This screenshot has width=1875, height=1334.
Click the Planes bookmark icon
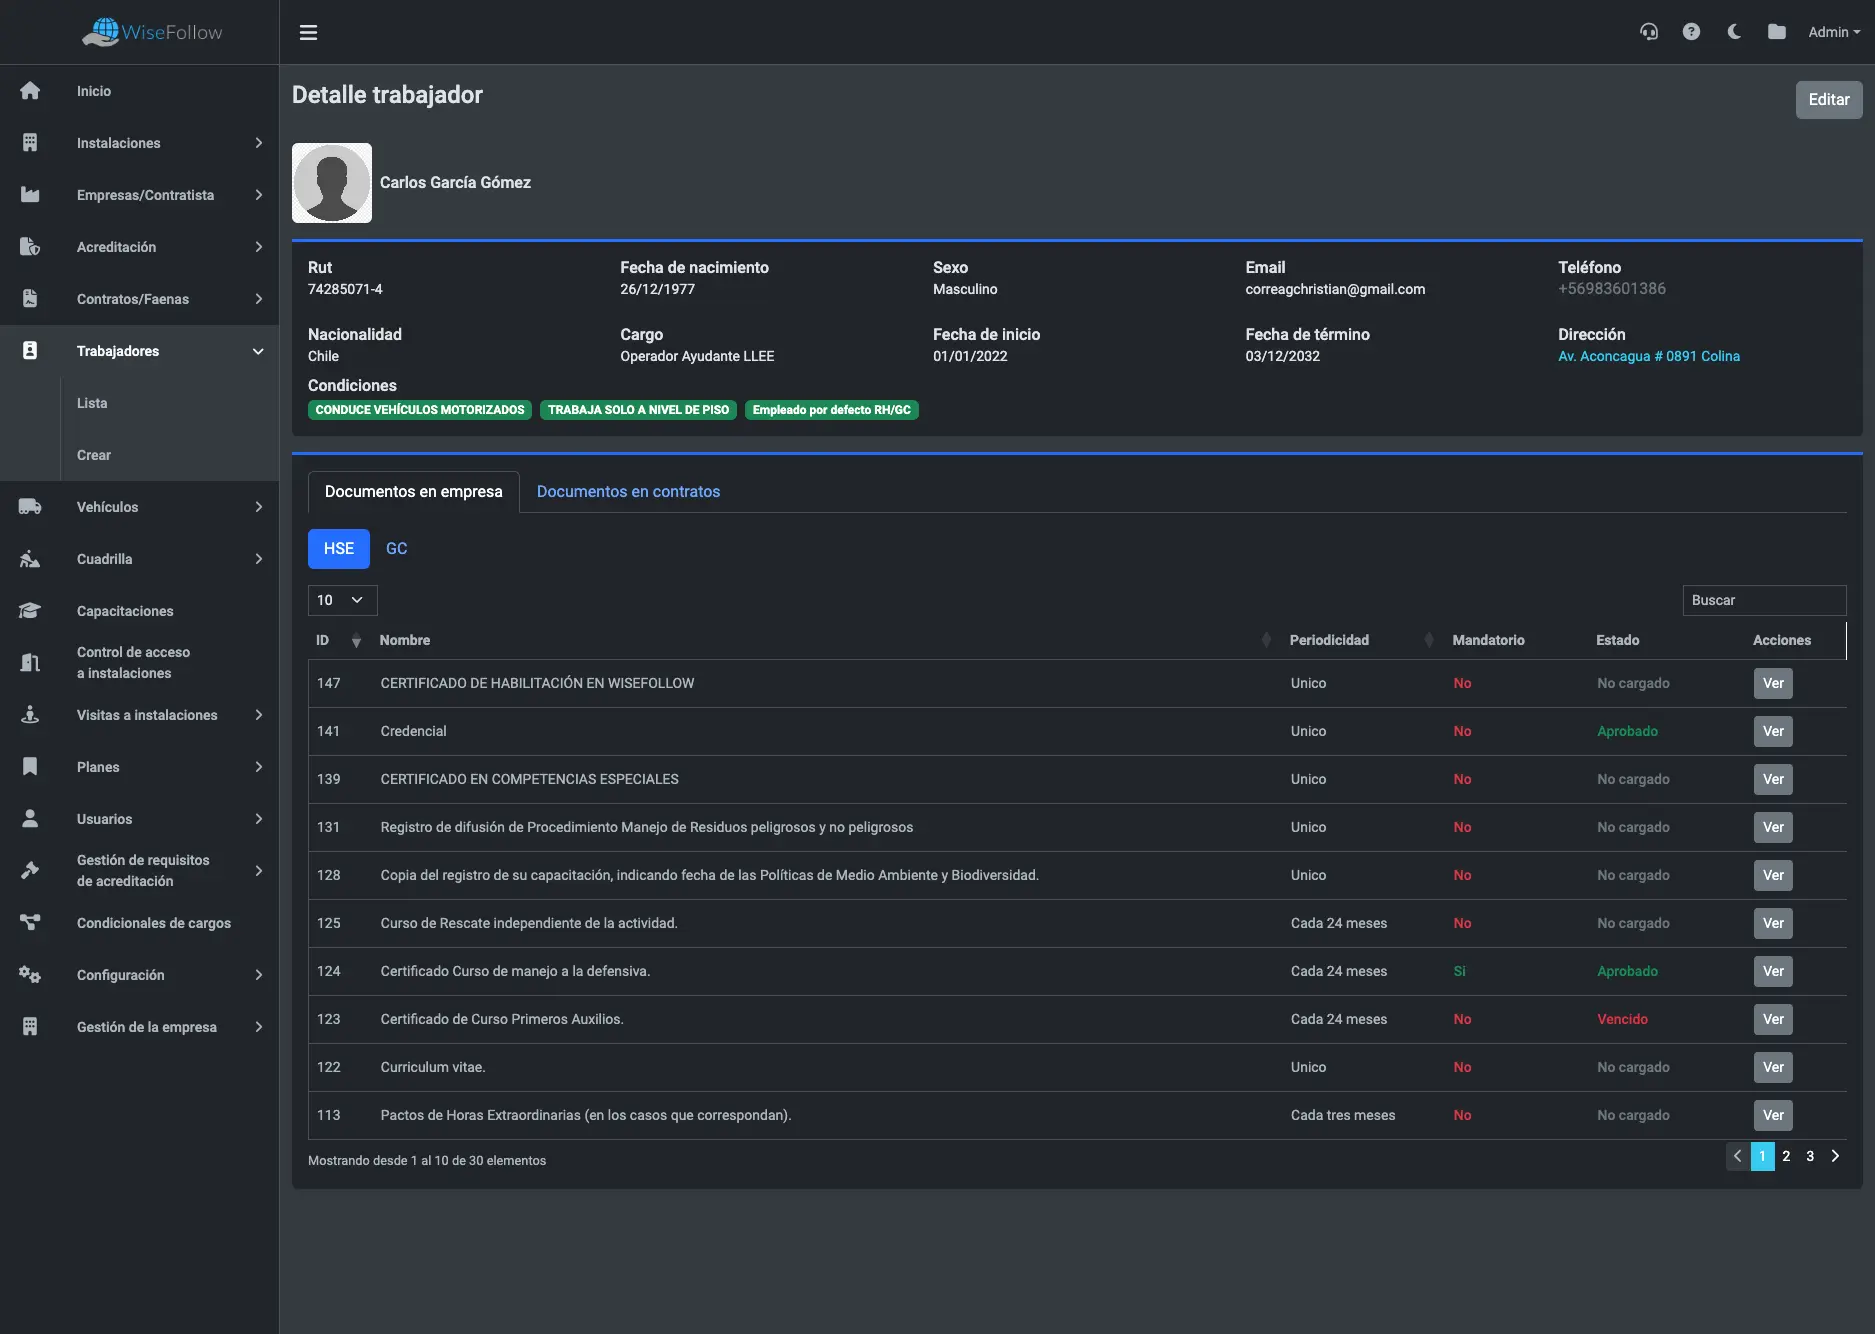point(30,767)
